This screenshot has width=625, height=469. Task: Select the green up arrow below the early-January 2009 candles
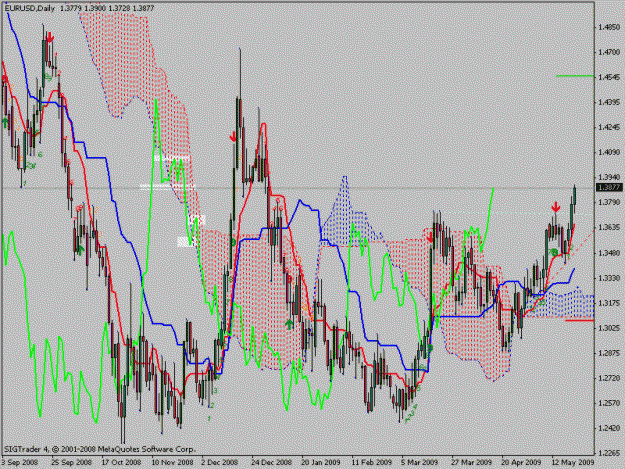(289, 324)
